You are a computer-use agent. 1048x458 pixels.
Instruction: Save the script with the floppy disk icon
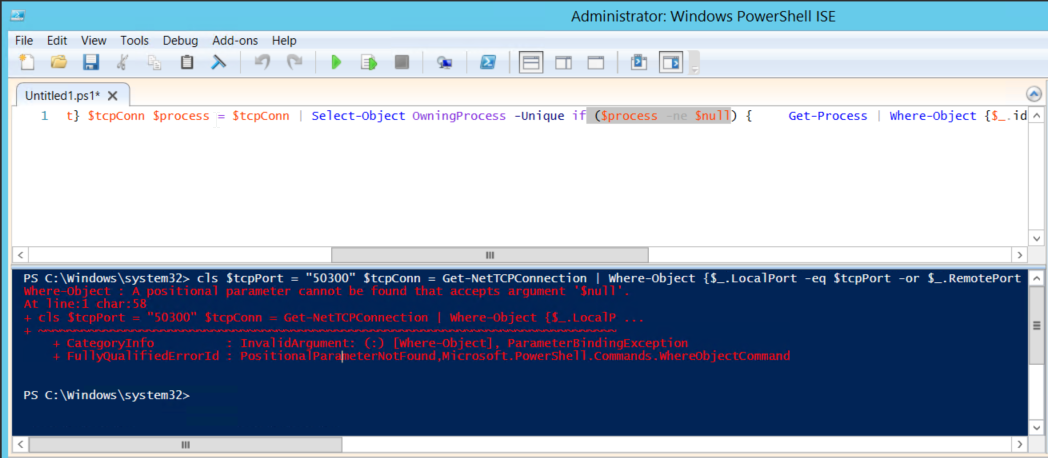coord(91,63)
